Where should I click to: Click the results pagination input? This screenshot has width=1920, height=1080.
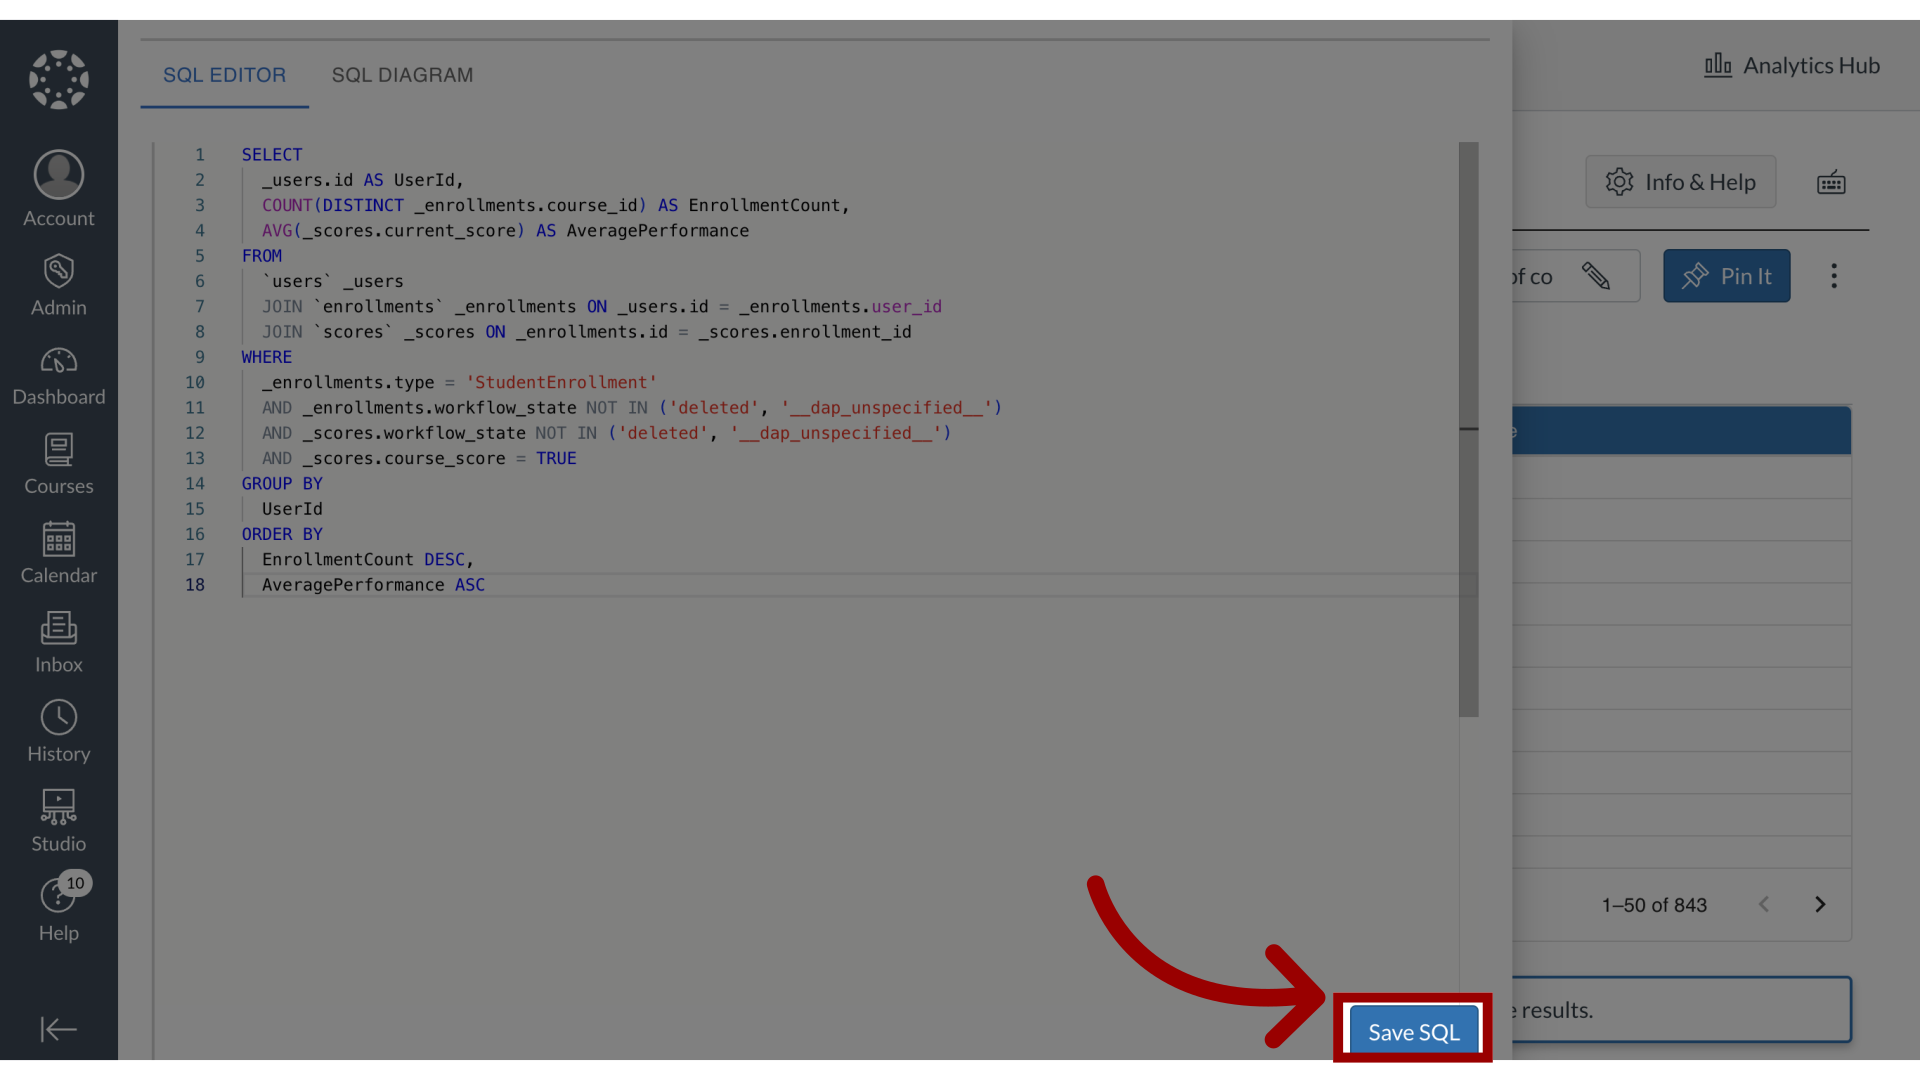coord(1652,905)
